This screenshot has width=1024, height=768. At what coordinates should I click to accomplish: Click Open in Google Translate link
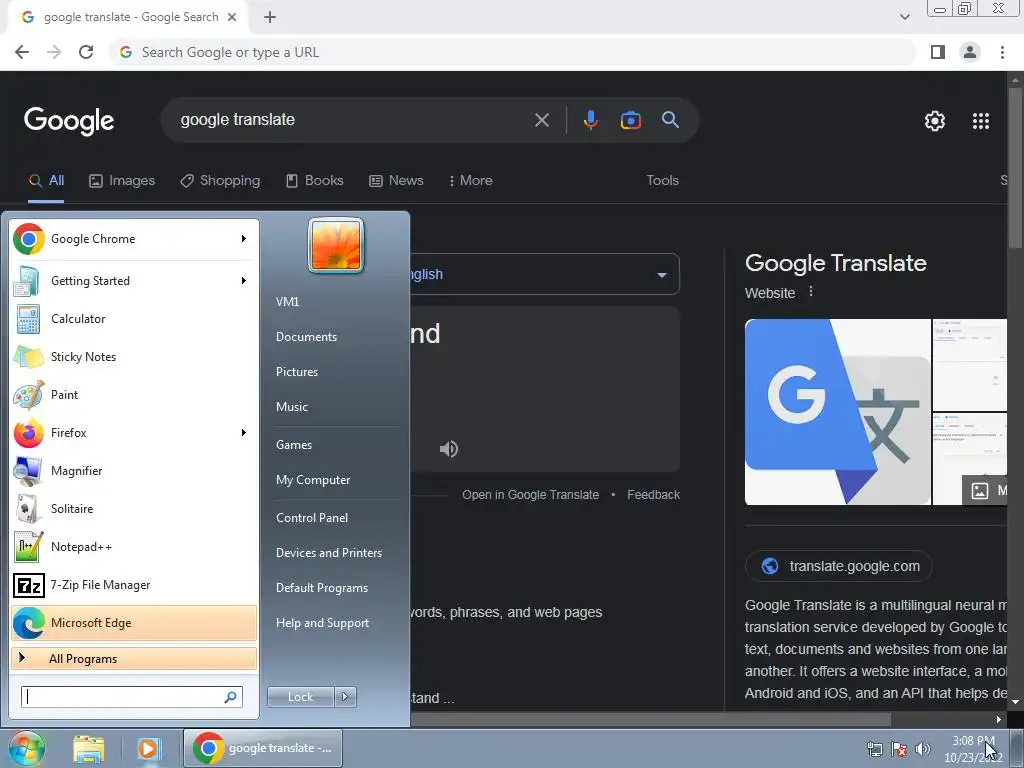click(530, 495)
